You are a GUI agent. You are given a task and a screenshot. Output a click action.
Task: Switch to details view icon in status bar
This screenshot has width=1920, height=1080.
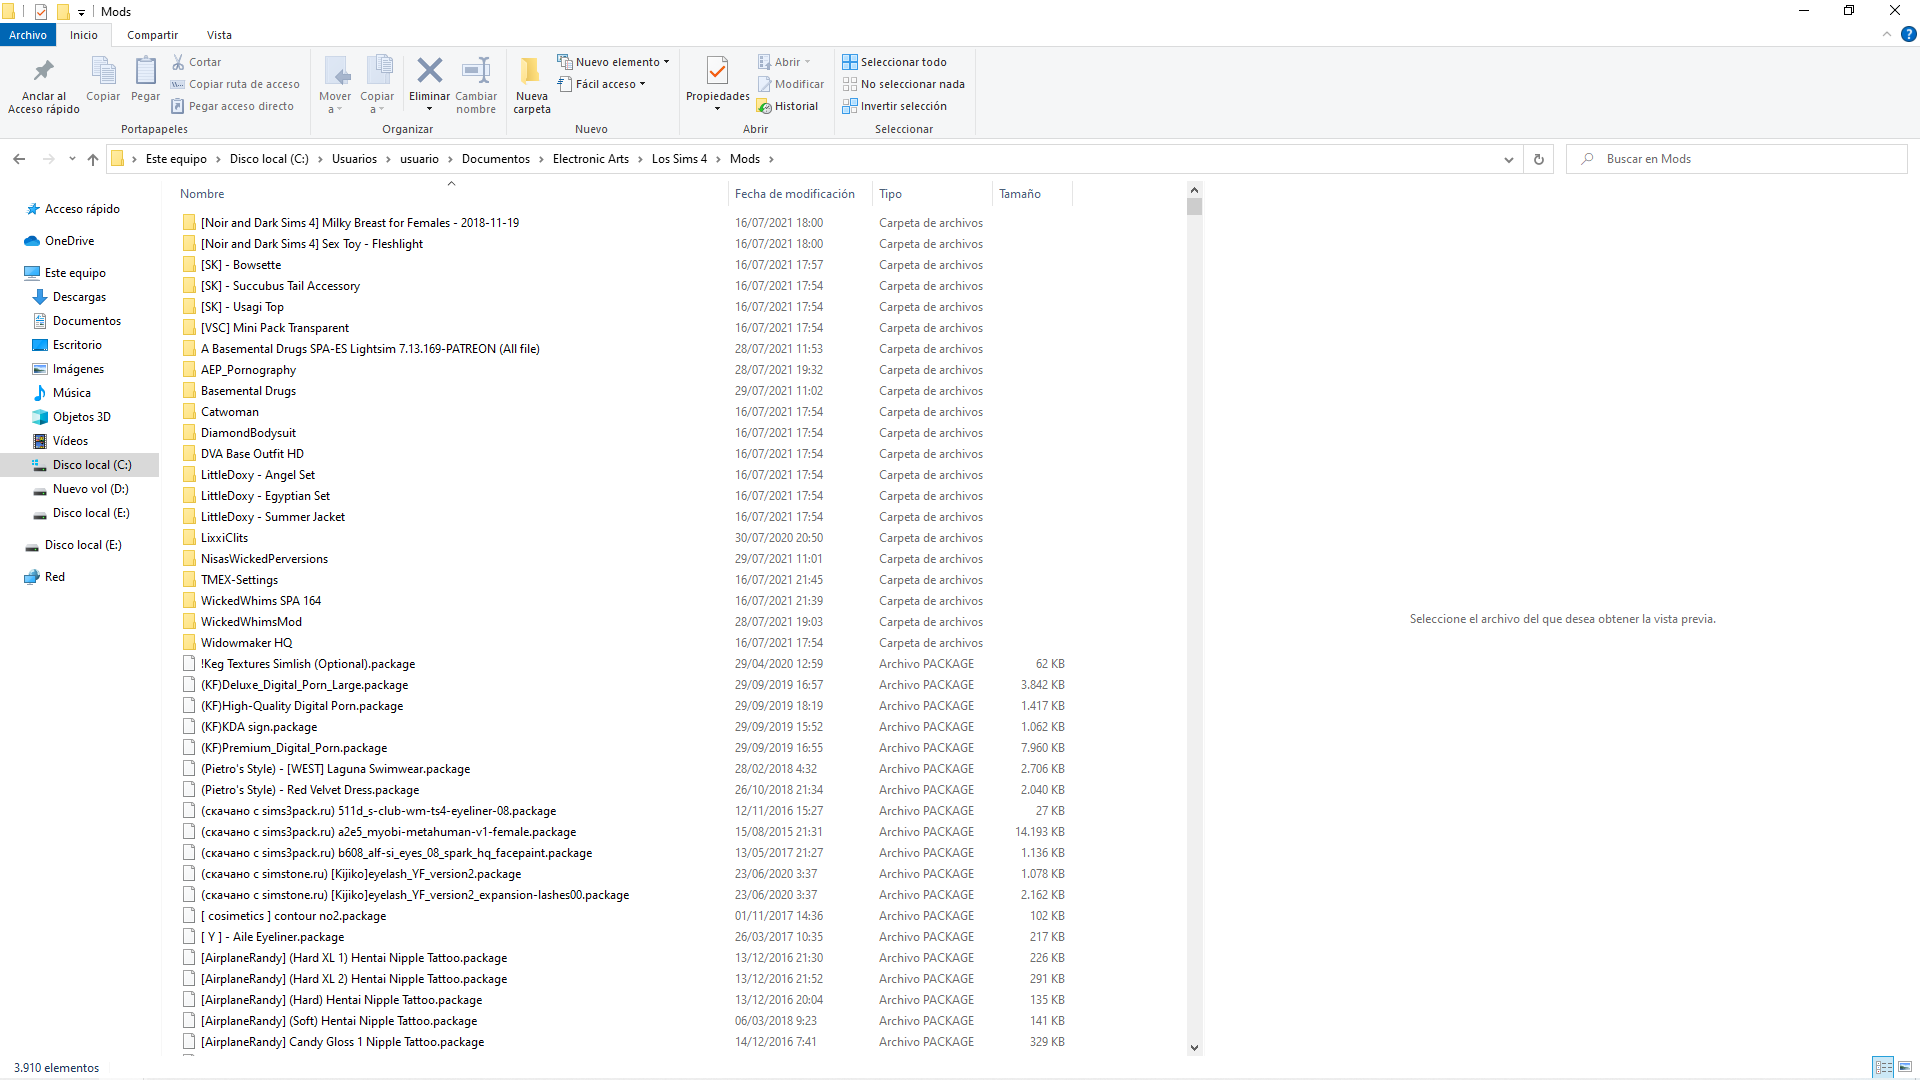pyautogui.click(x=1883, y=1067)
